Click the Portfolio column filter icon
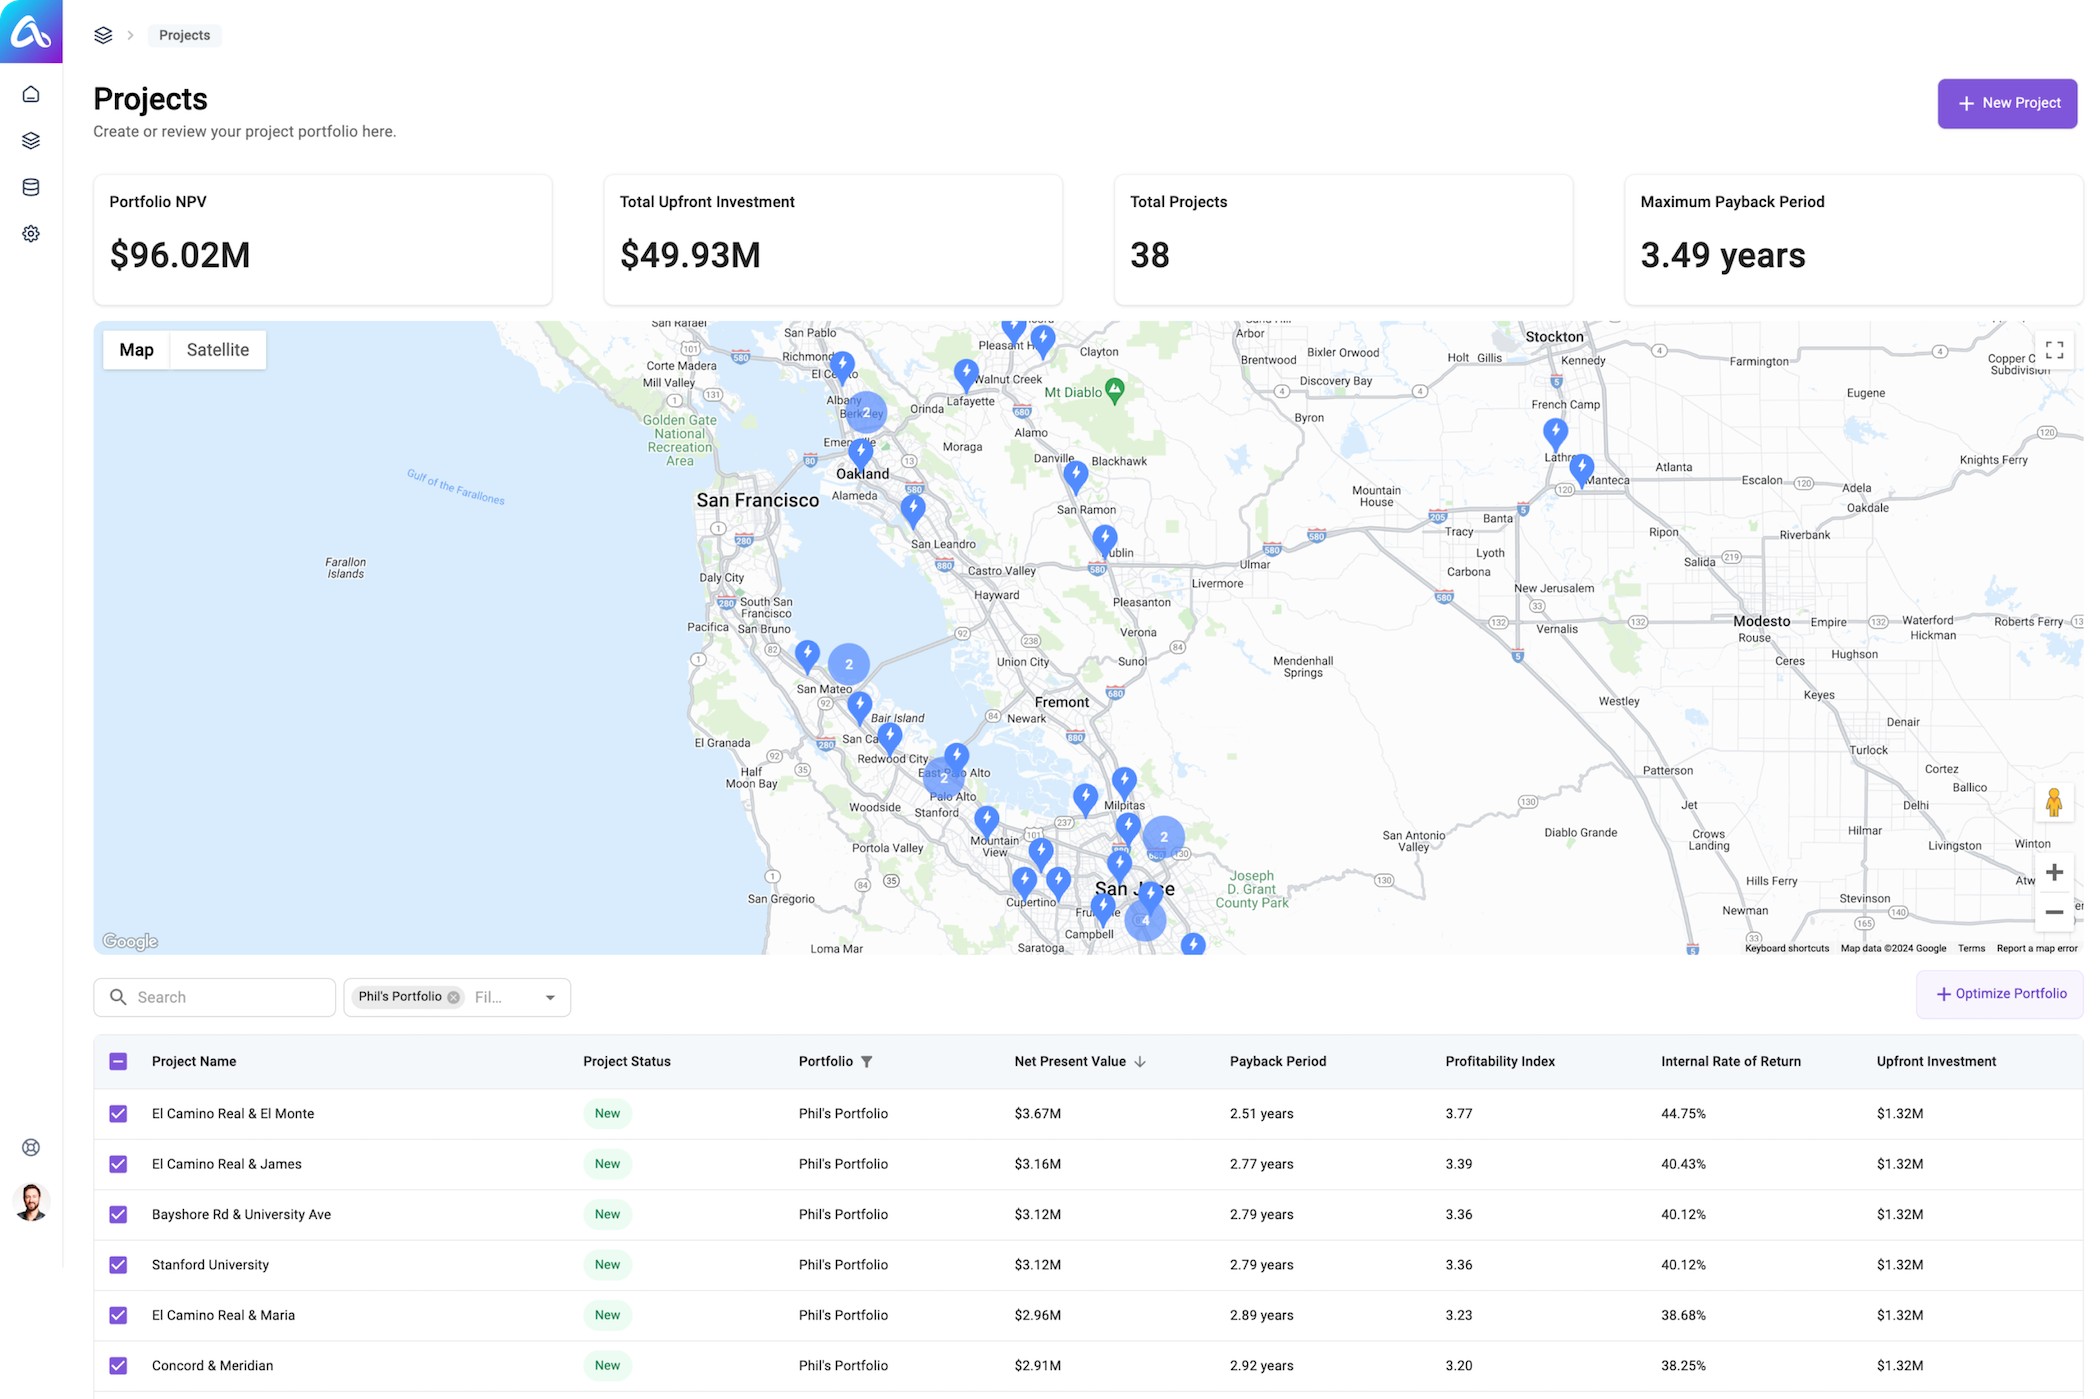The width and height of the screenshot is (2100, 1399). [x=868, y=1061]
